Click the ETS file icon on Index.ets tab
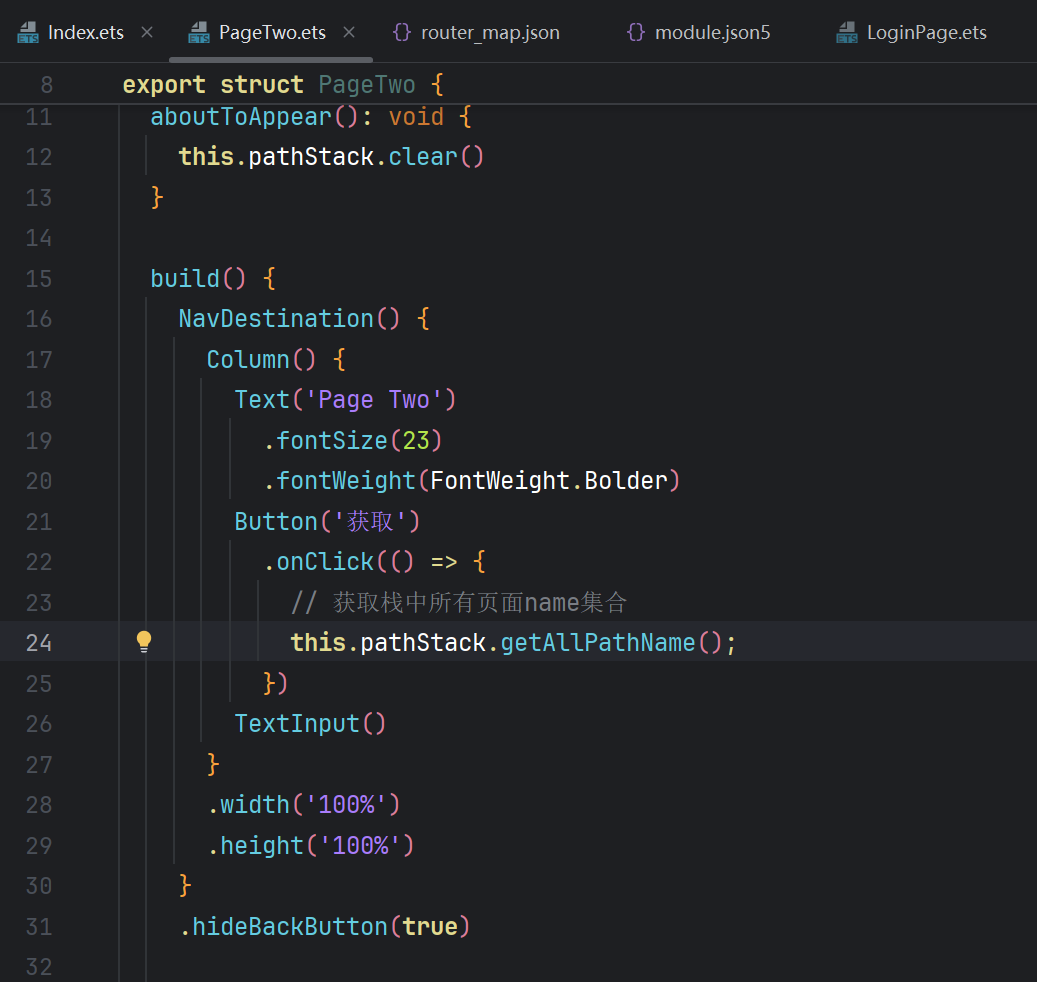Viewport: 1037px width, 982px height. 28,33
